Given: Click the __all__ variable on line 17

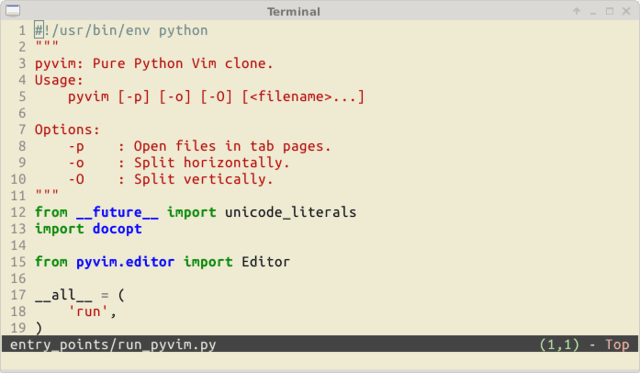Looking at the screenshot, I should click(63, 295).
